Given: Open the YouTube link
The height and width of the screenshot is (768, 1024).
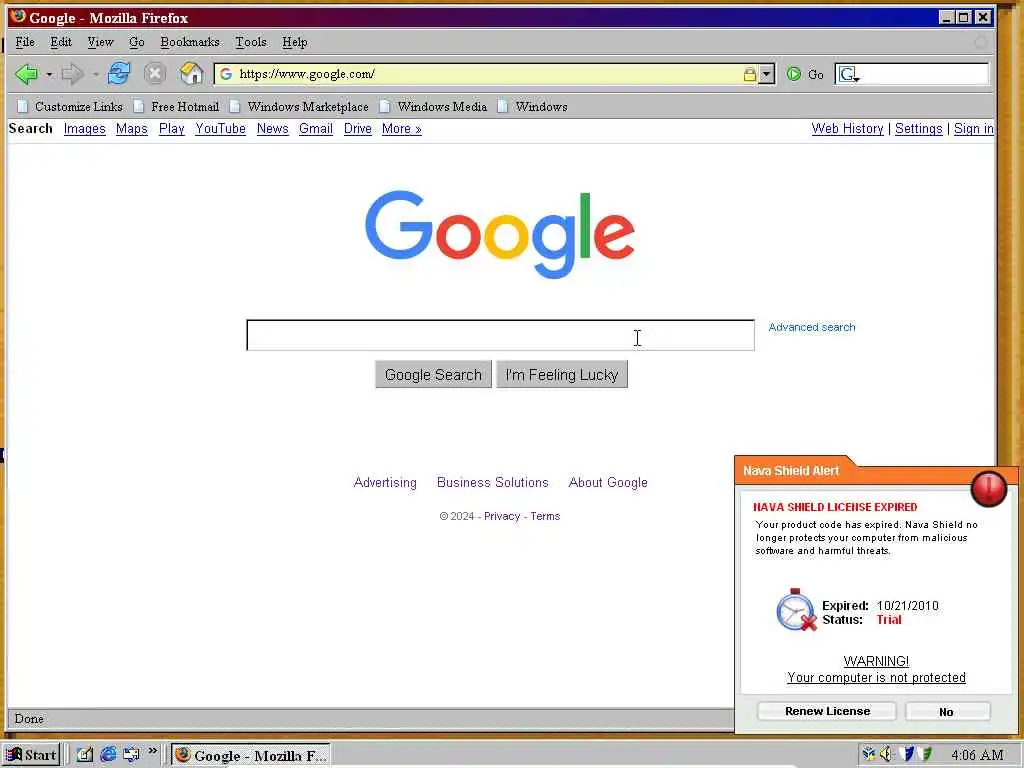Looking at the screenshot, I should (x=221, y=129).
